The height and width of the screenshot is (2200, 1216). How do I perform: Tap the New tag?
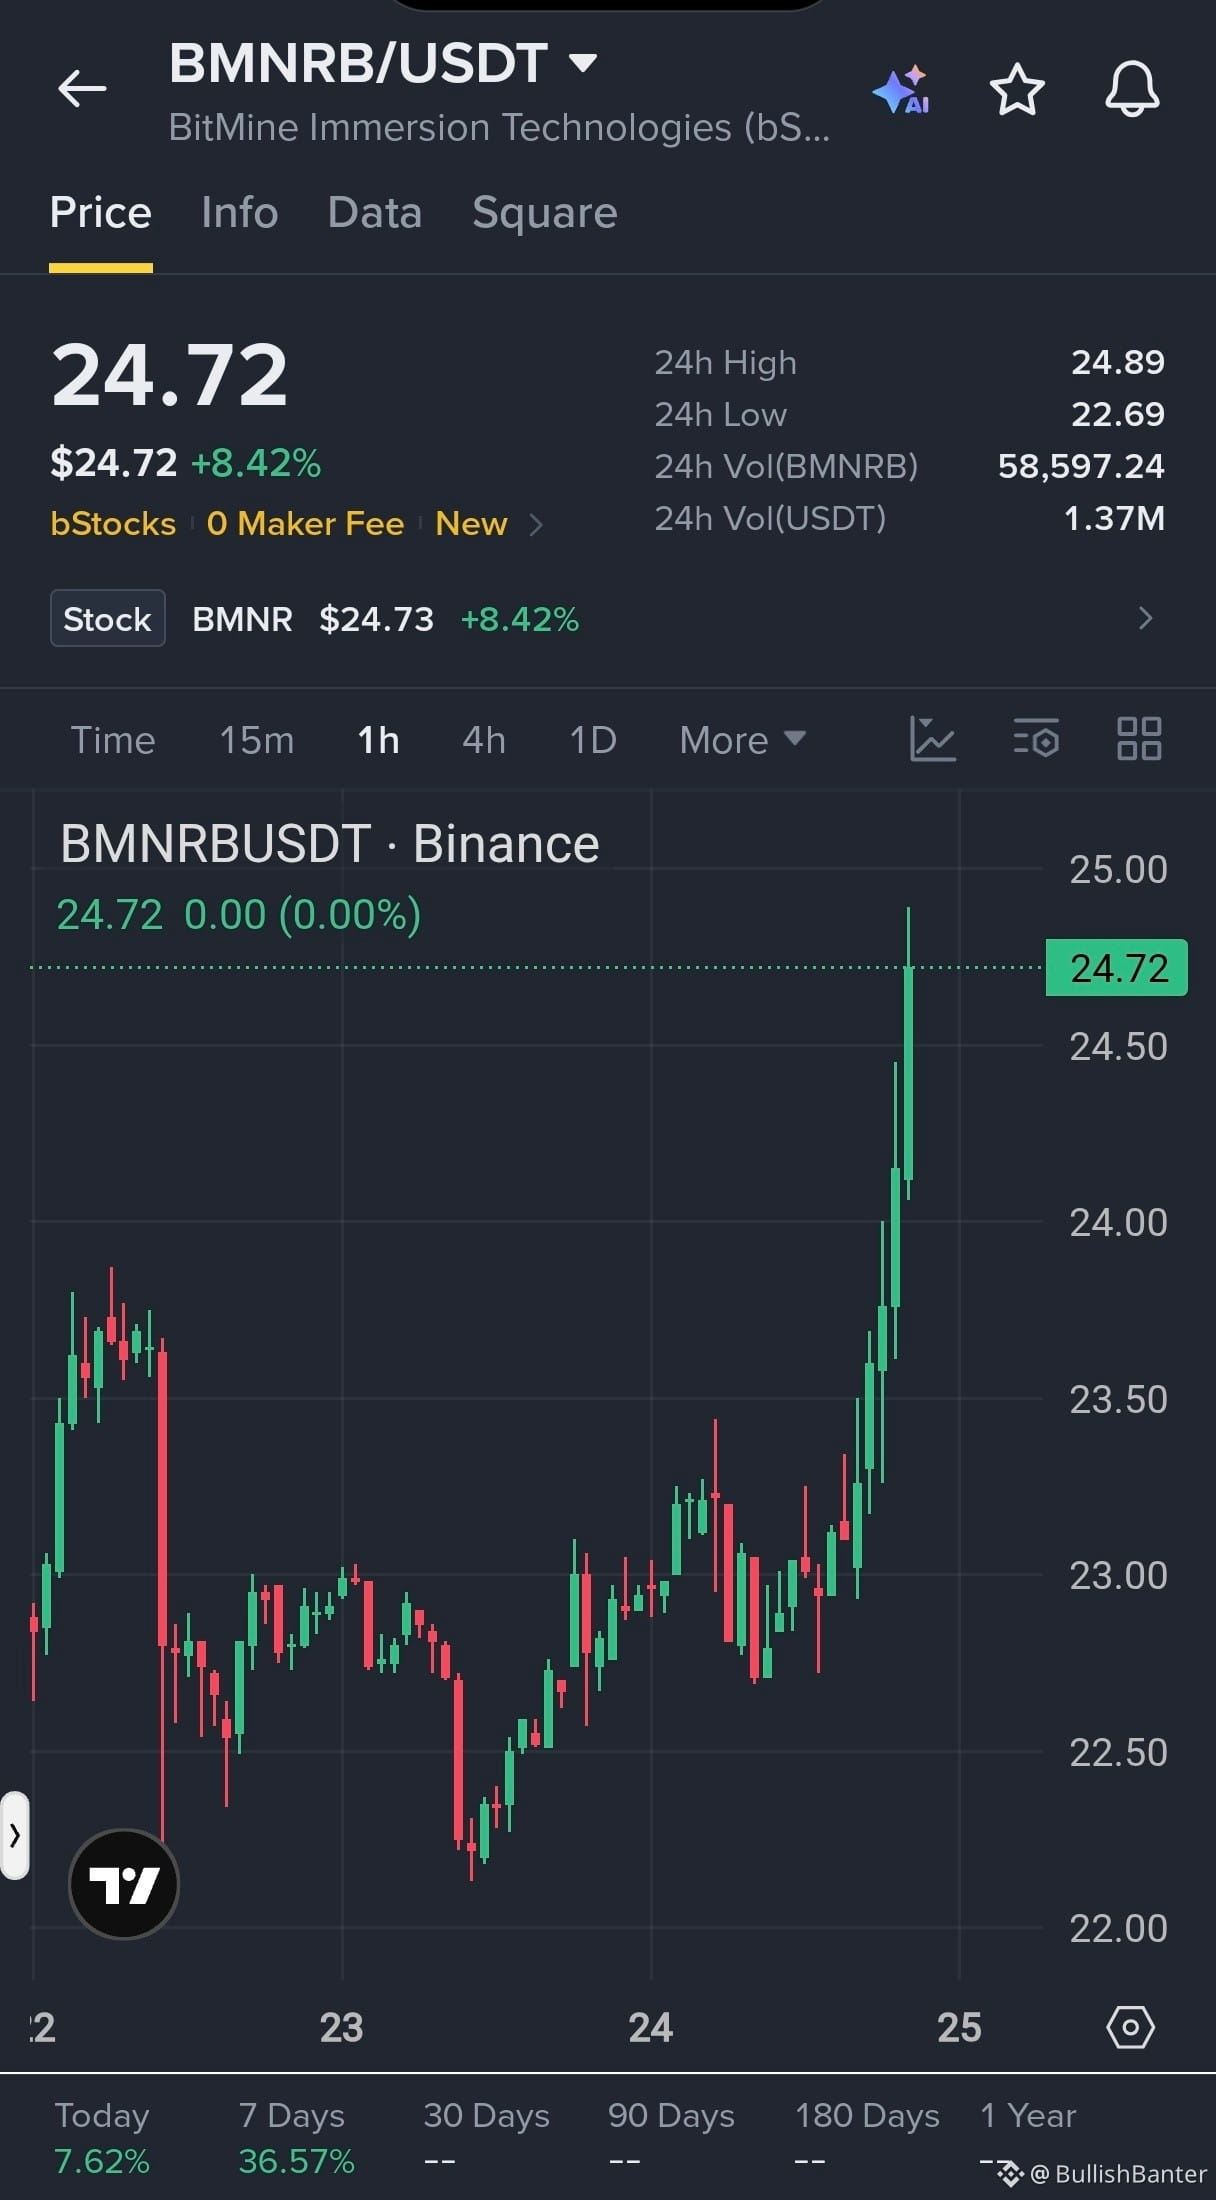pyautogui.click(x=471, y=523)
